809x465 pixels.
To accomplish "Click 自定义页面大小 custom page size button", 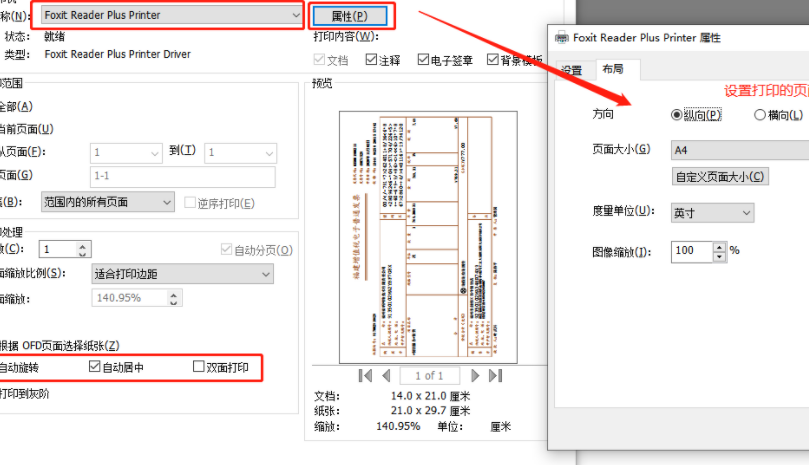I will pos(720,177).
